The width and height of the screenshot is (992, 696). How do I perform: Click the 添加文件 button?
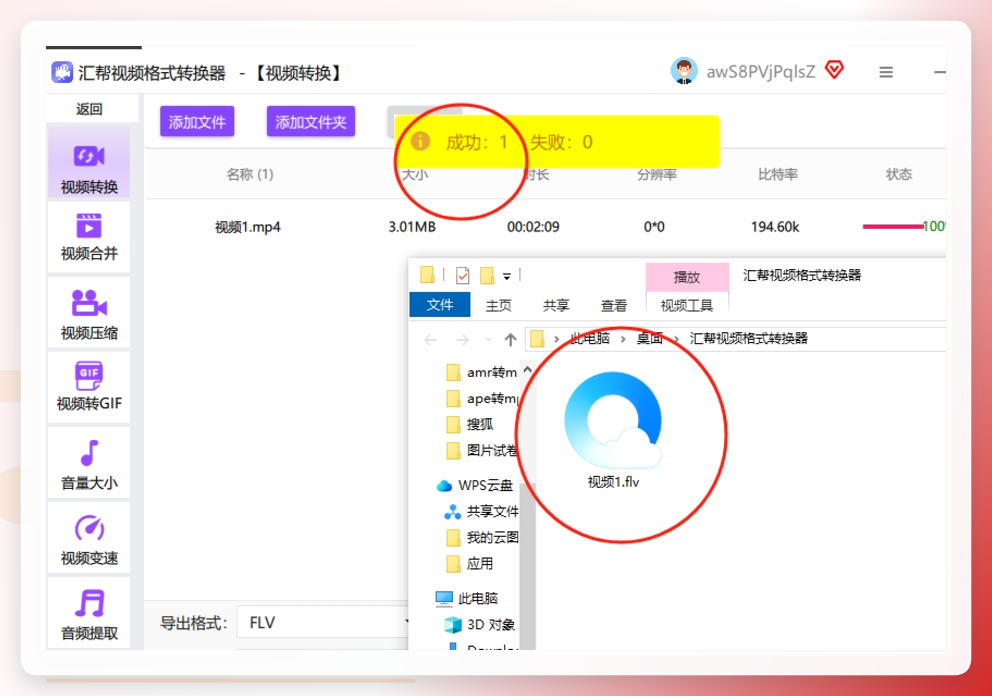197,121
